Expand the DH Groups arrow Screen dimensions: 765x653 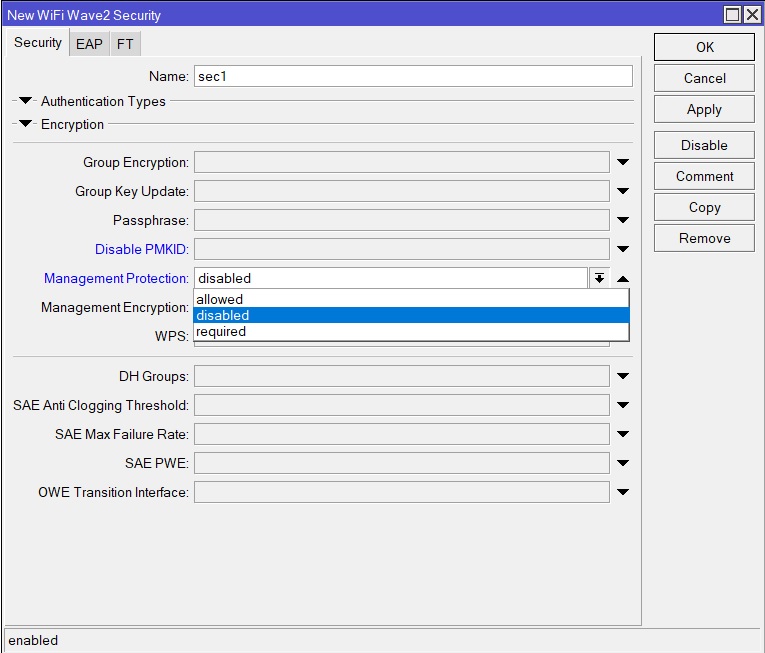[622, 377]
